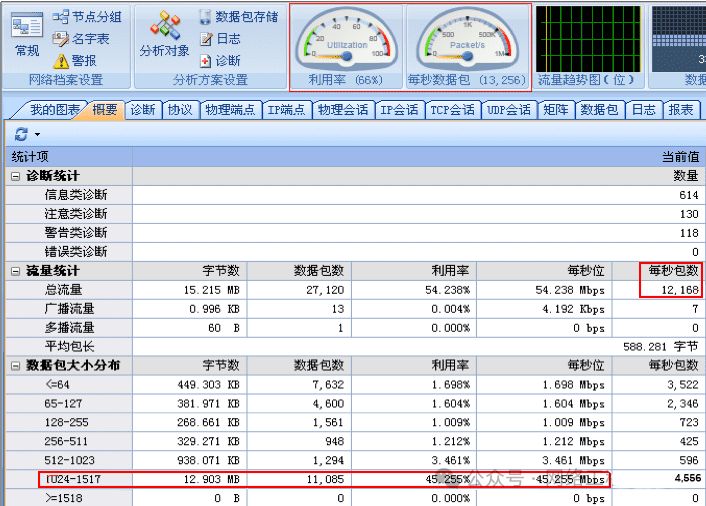Select the >=1518 packet size row
This screenshot has height=506, width=706.
coord(353,498)
